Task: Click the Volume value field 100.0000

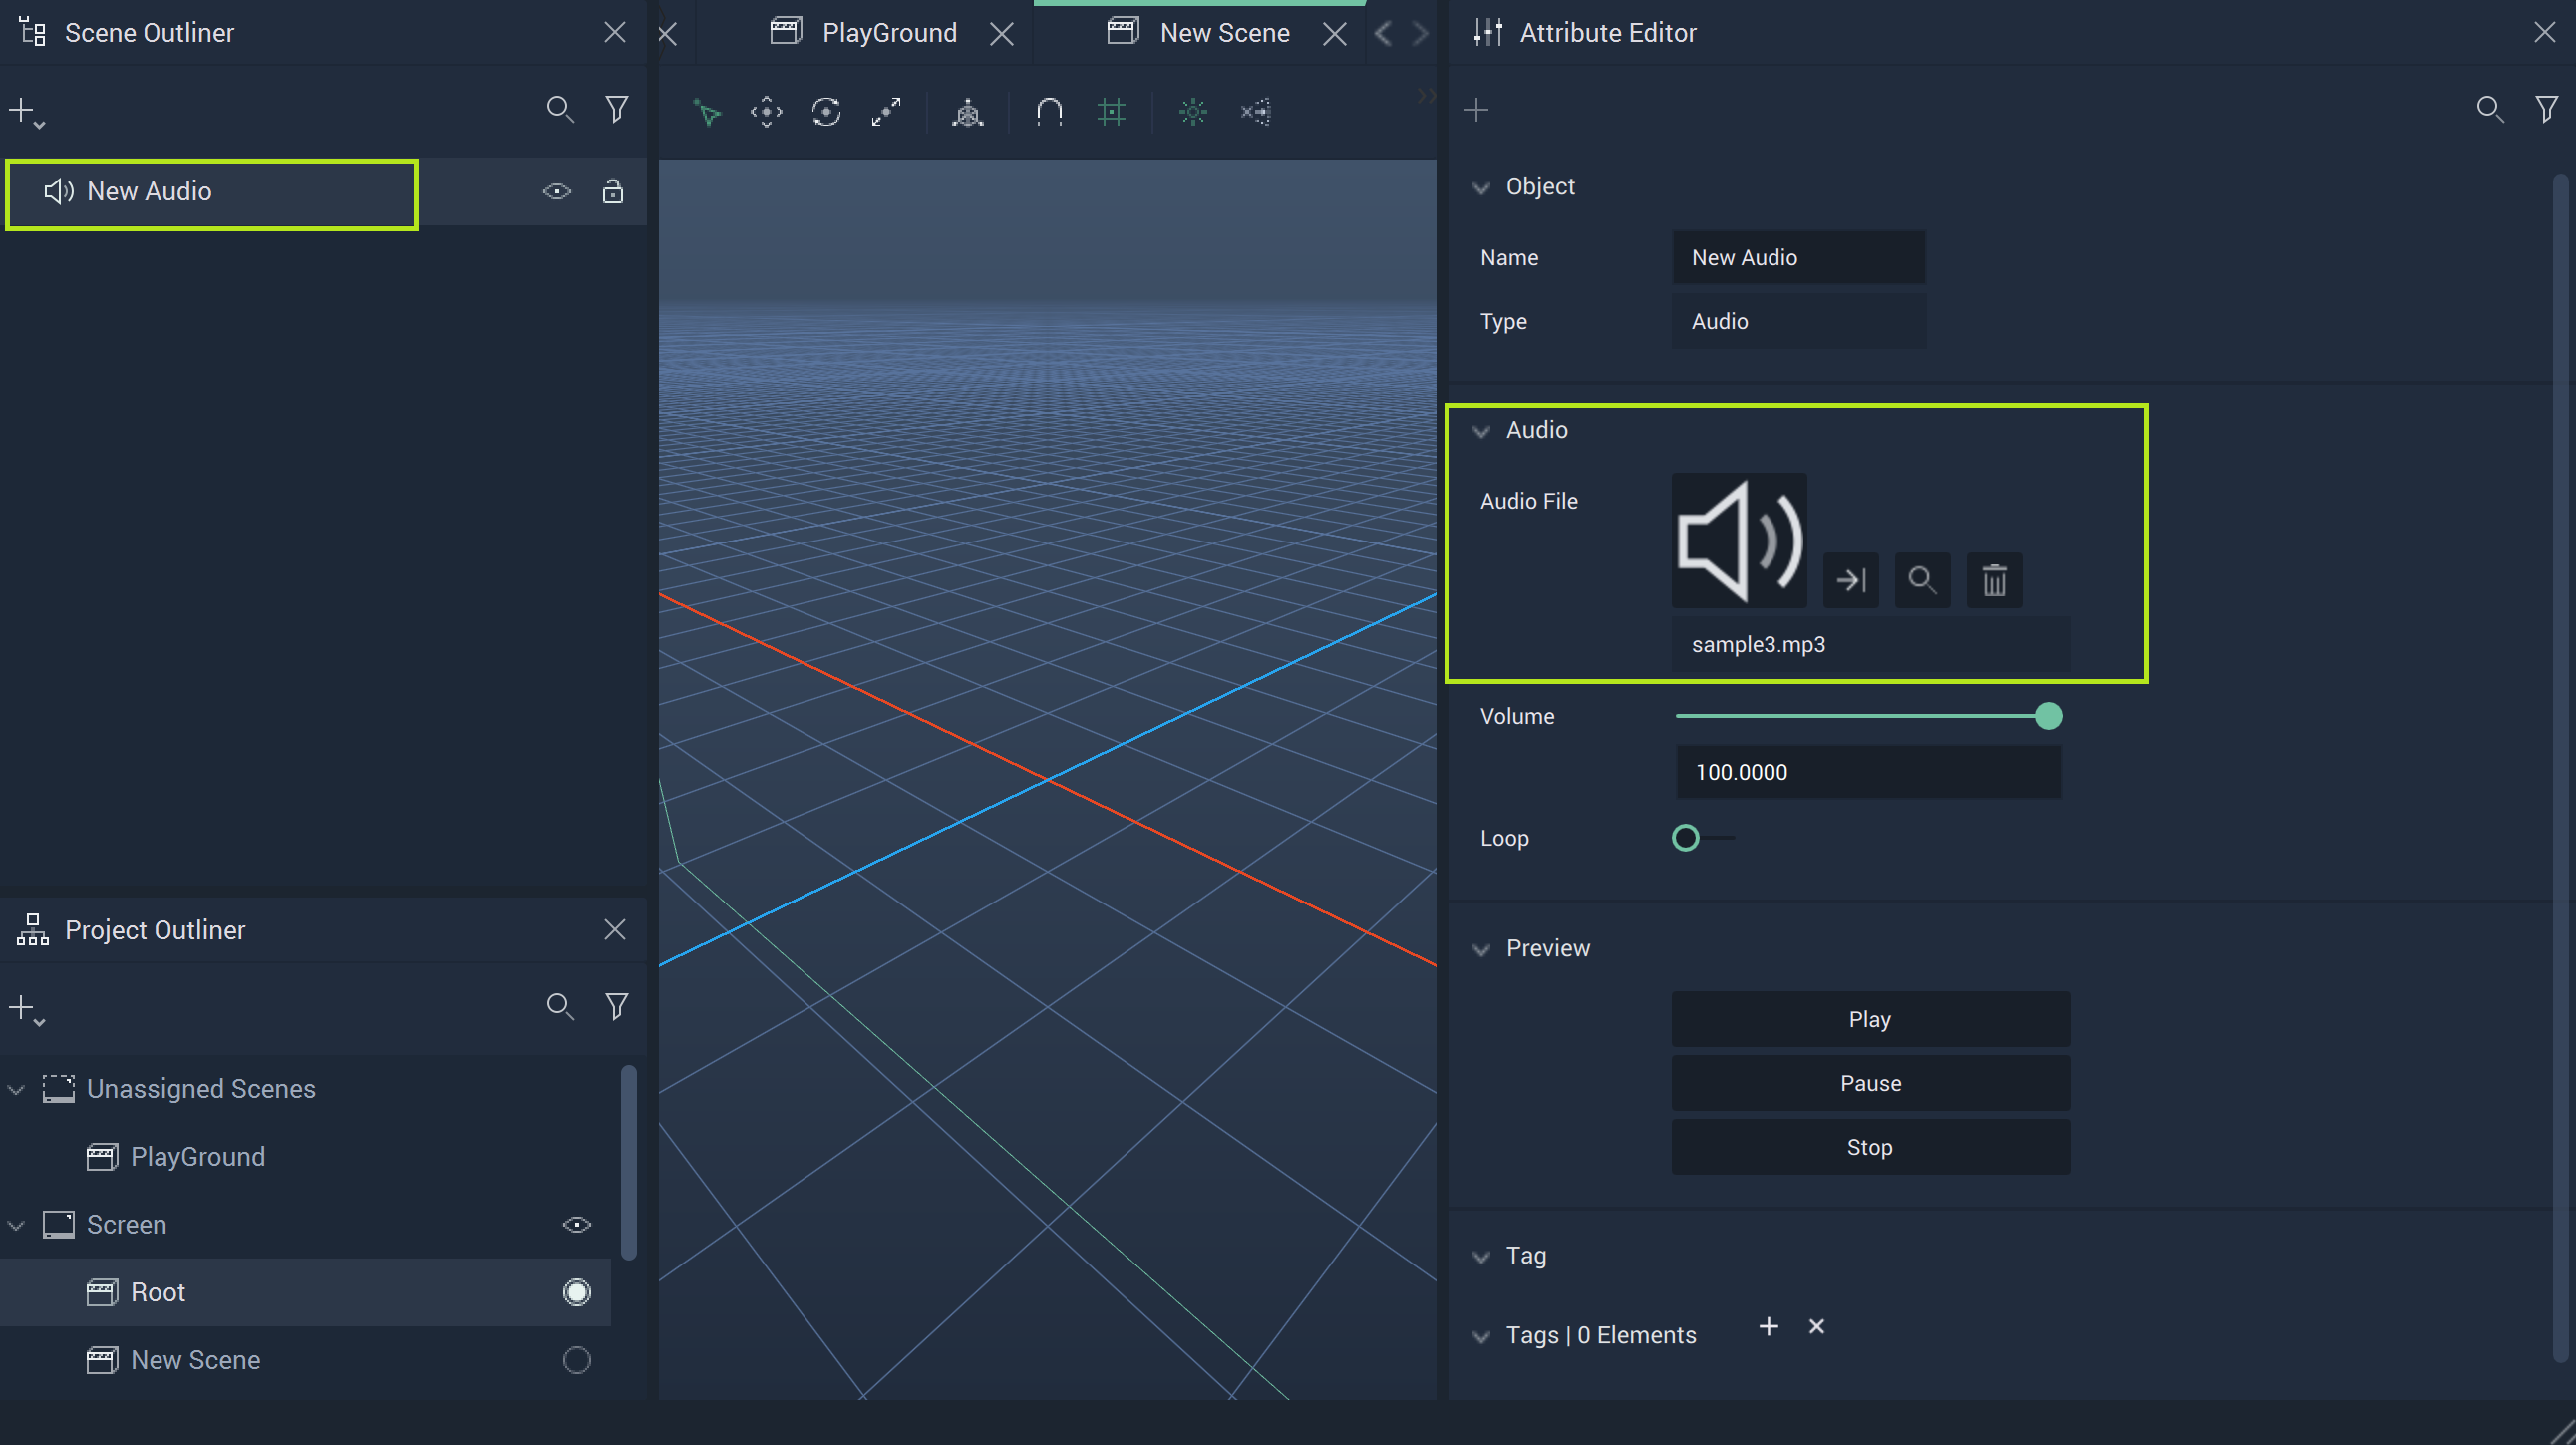Action: (1868, 773)
